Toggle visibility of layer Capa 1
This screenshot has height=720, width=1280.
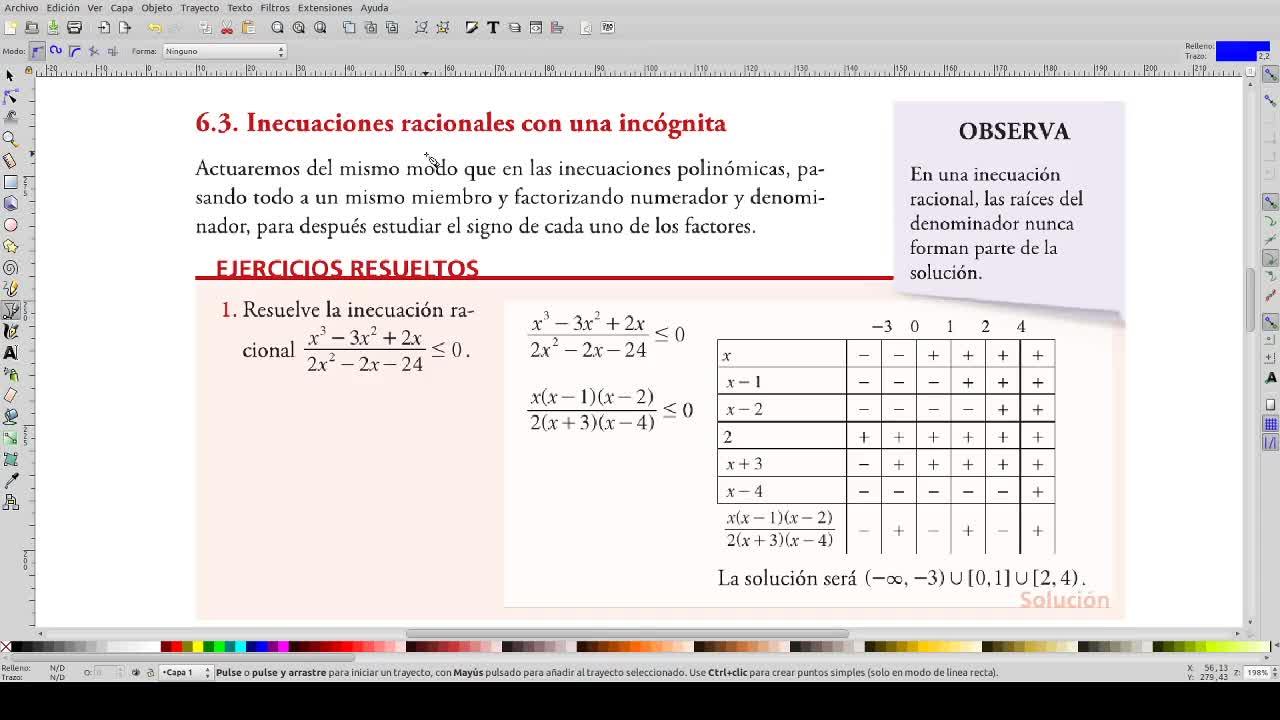(136, 673)
